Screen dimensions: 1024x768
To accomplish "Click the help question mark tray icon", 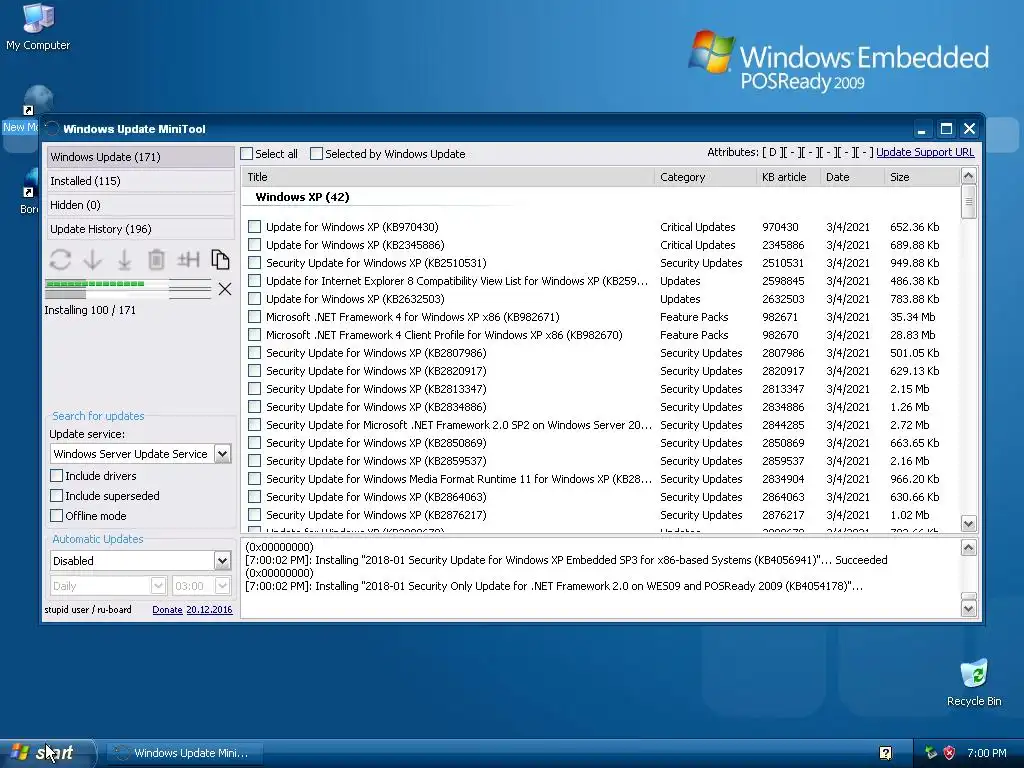I will tap(886, 753).
